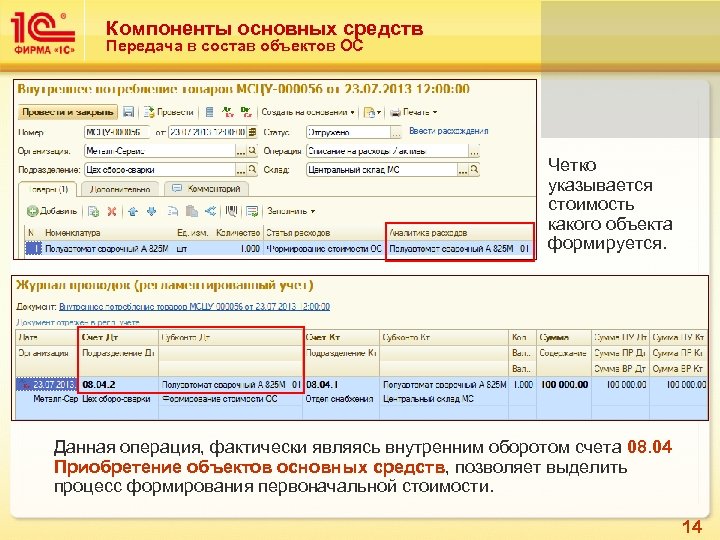720x540 pixels.
Task: Switch to the Дополнительно tab
Action: point(120,189)
